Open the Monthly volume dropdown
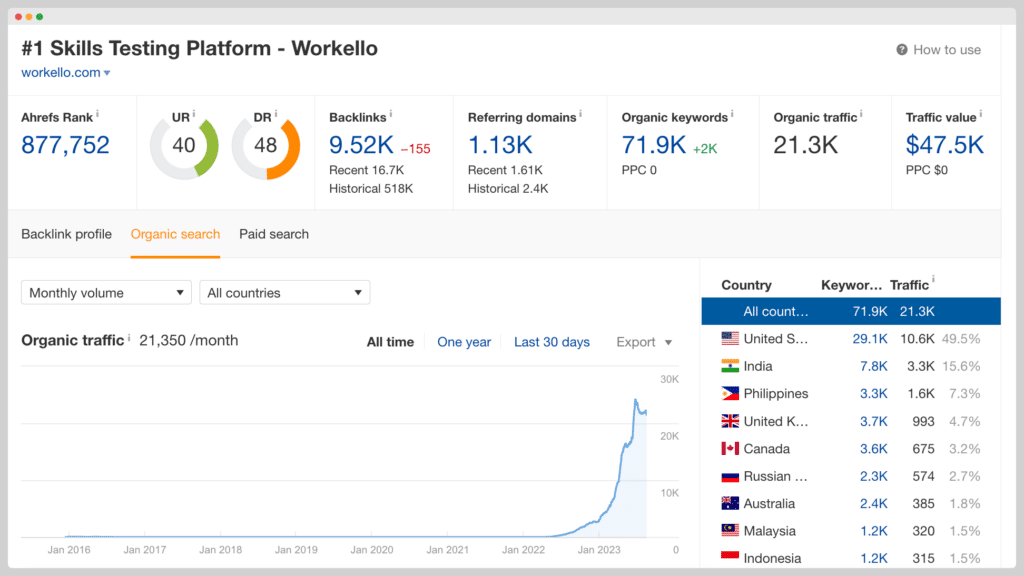 tap(106, 293)
